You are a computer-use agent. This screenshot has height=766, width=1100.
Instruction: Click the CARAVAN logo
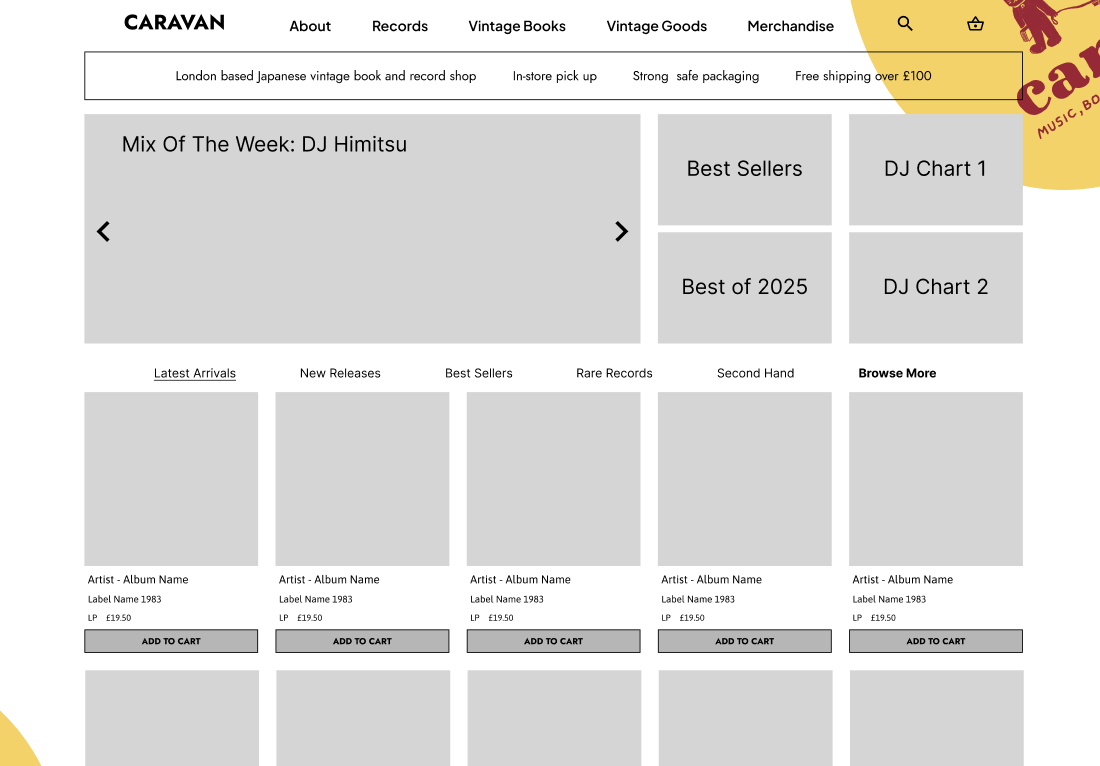coord(175,22)
